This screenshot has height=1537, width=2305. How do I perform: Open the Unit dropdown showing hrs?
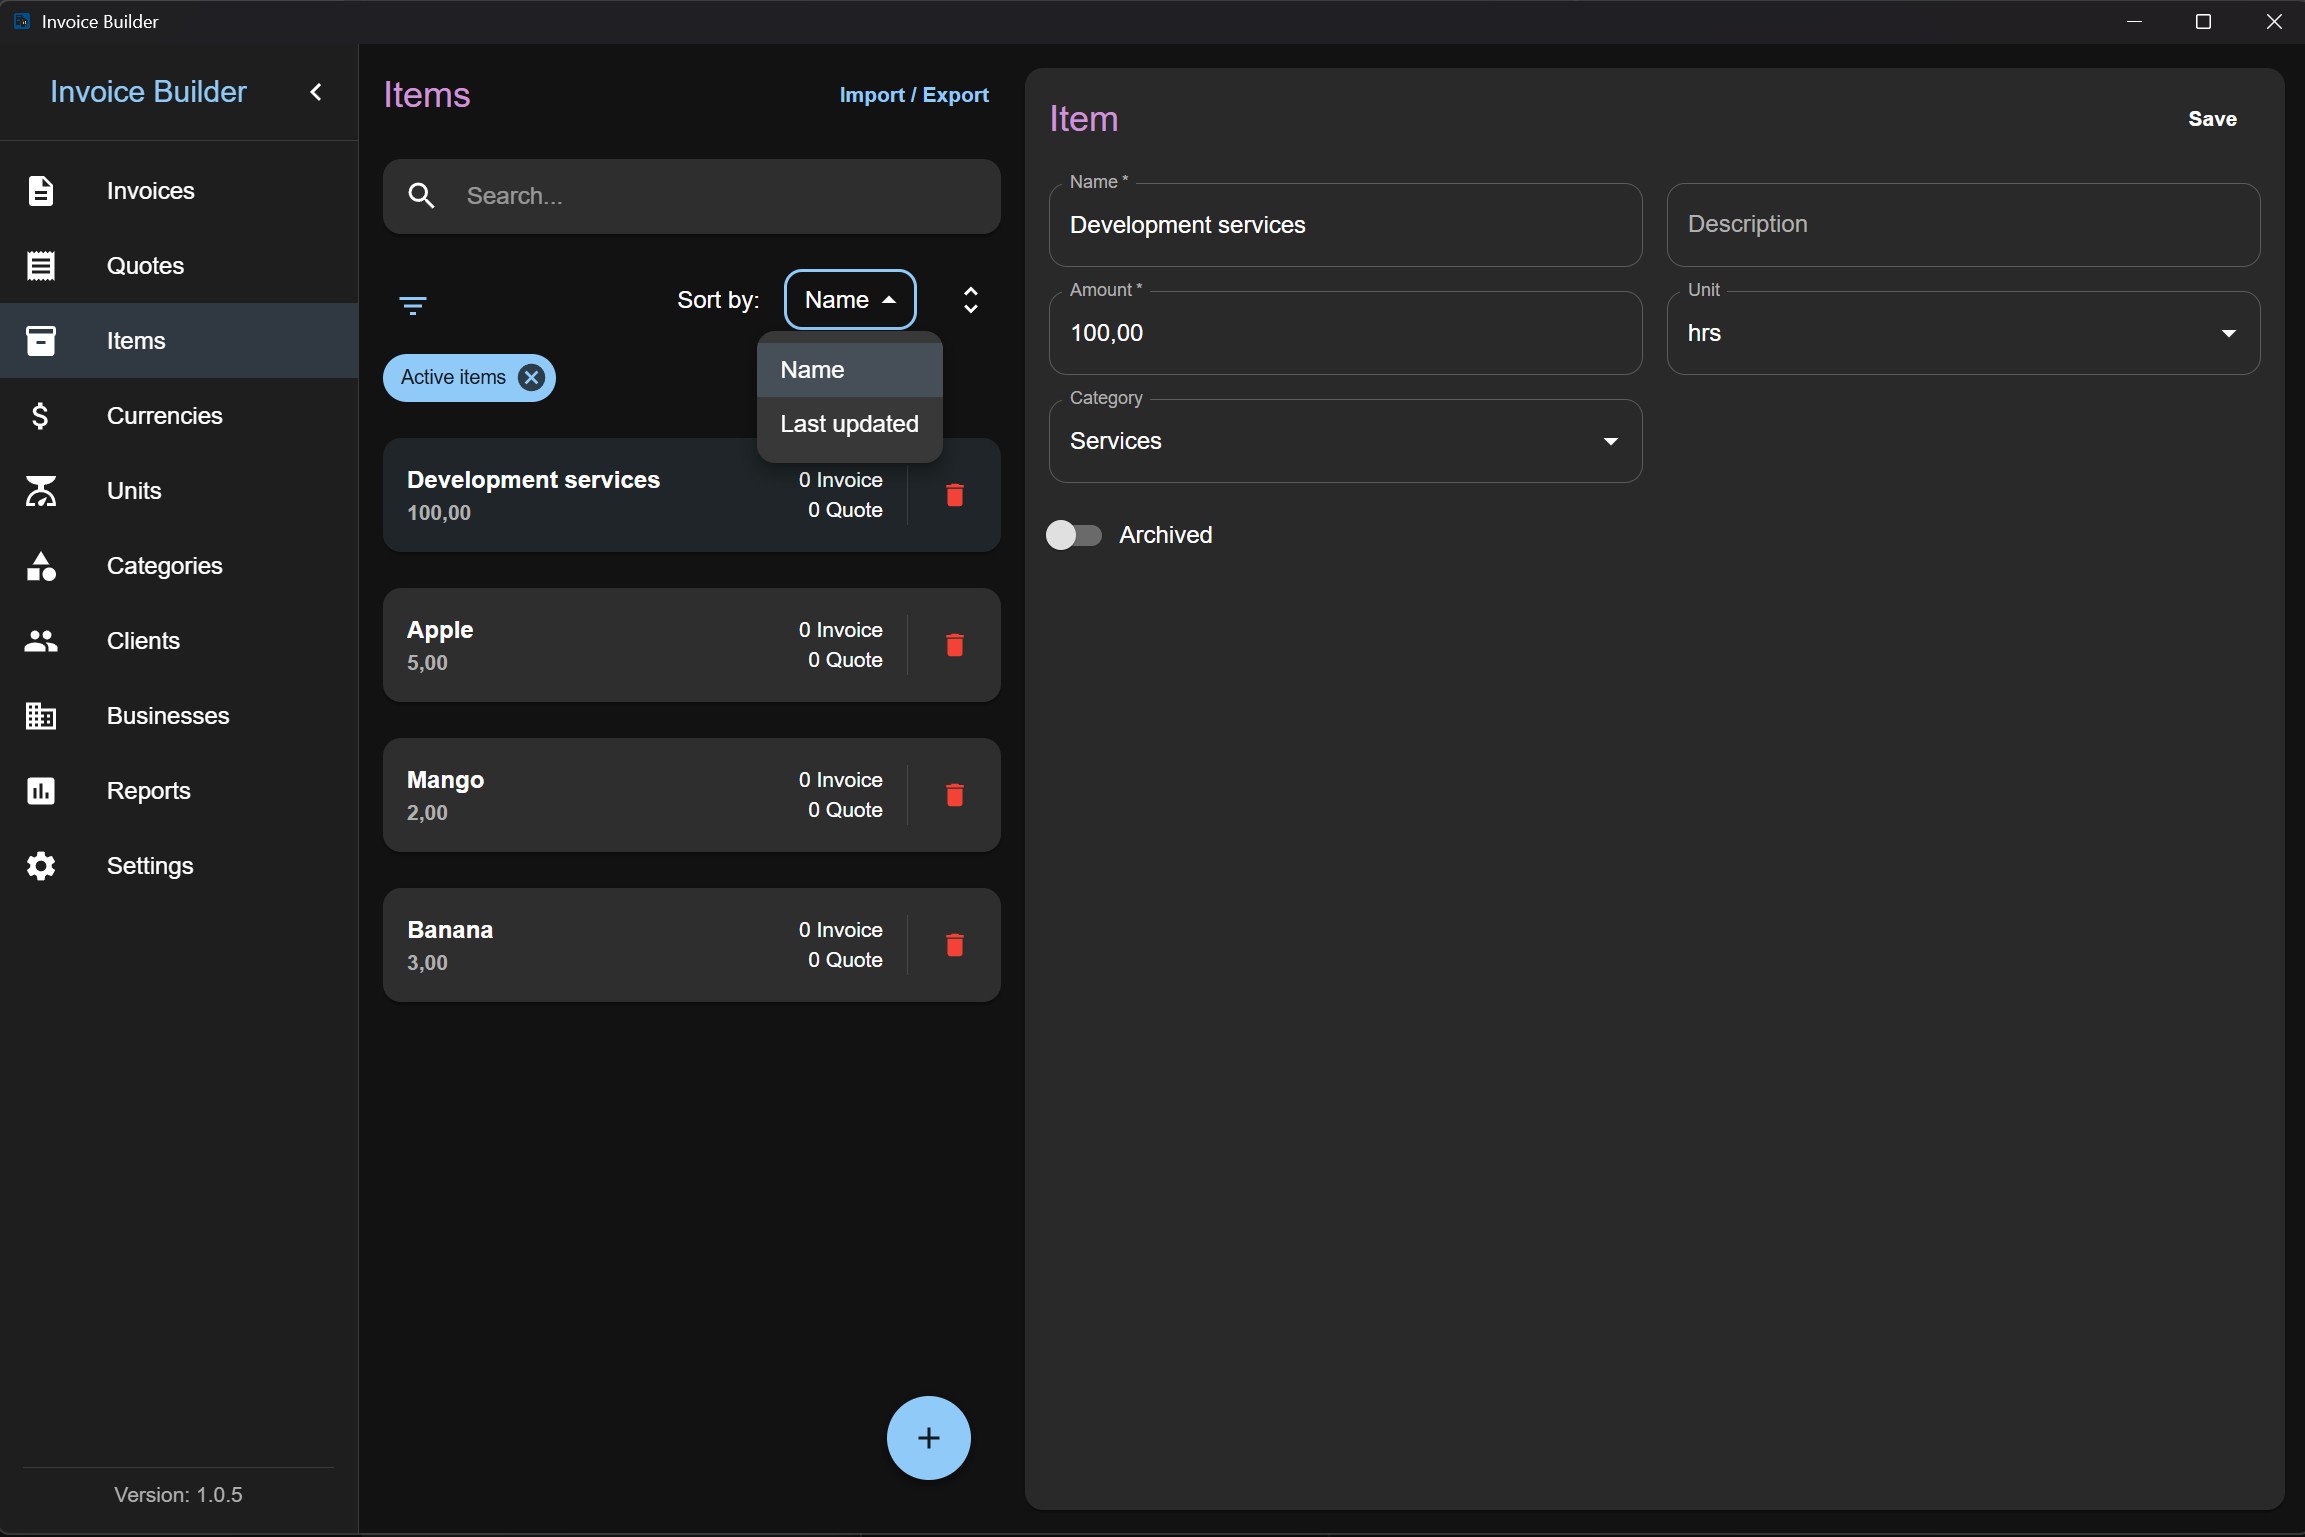[1963, 333]
